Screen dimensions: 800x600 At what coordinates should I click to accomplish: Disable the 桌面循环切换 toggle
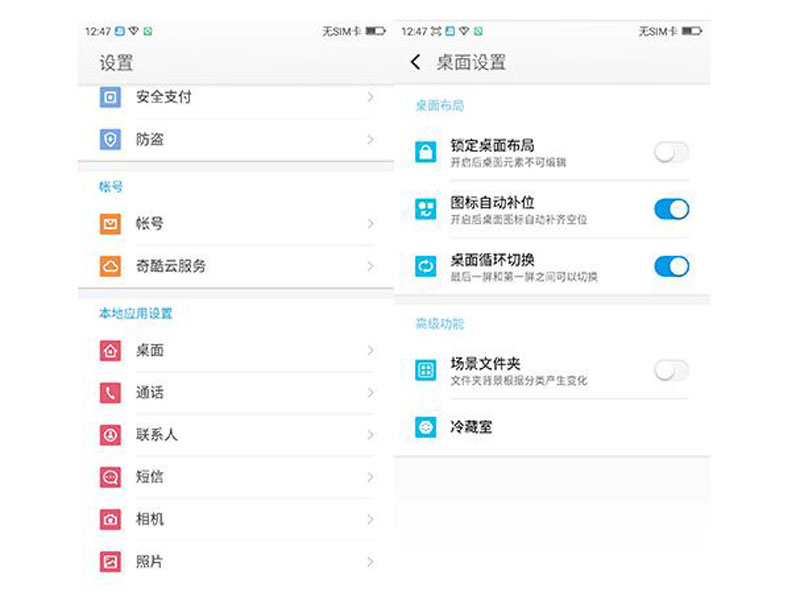[671, 266]
